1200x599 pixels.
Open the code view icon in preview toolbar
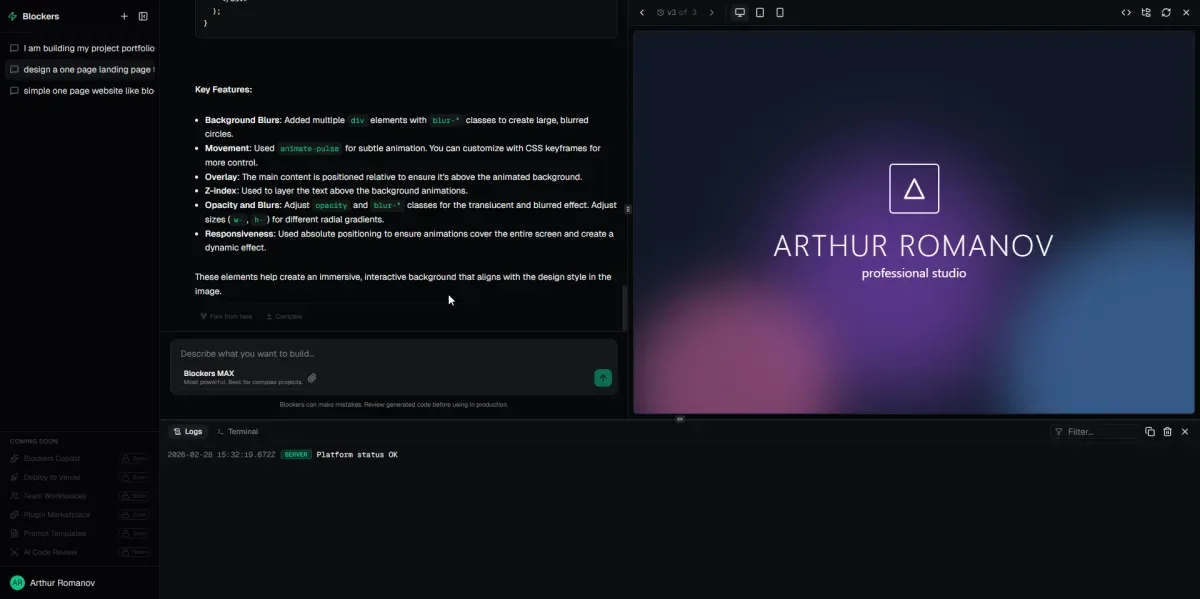coord(1126,12)
